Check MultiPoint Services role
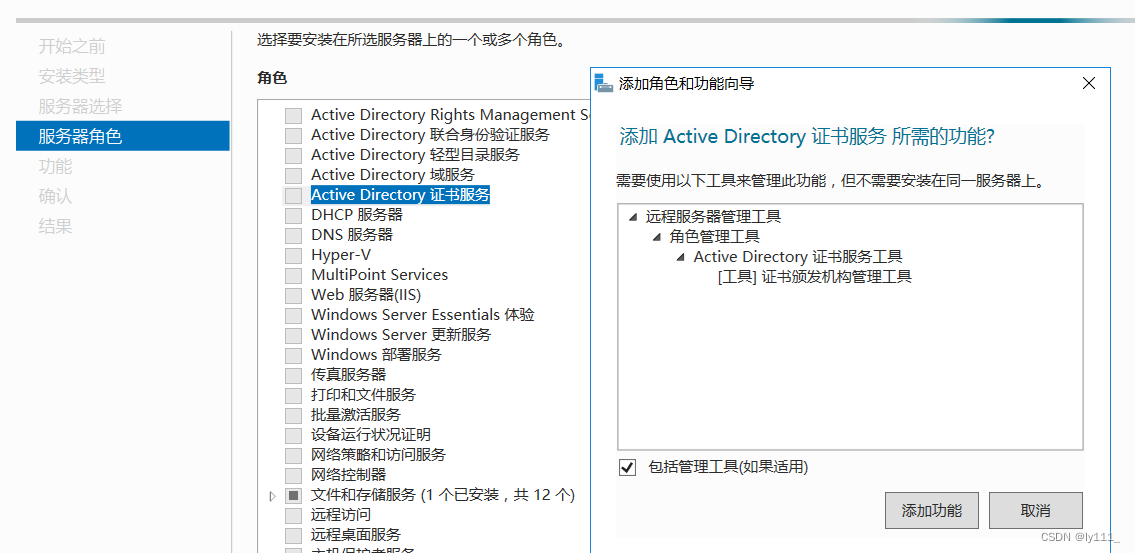This screenshot has height=553, width=1135. [x=293, y=275]
